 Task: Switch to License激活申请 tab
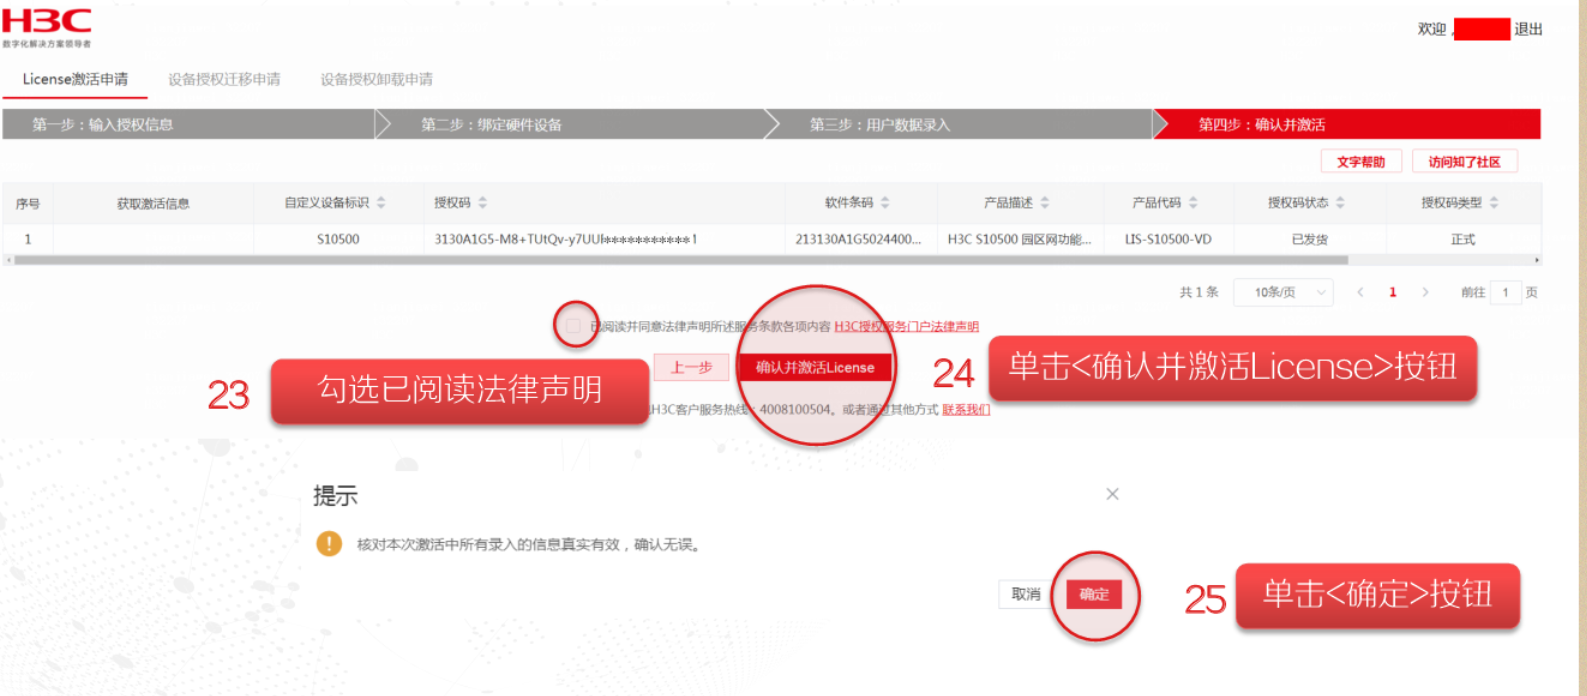pos(75,79)
